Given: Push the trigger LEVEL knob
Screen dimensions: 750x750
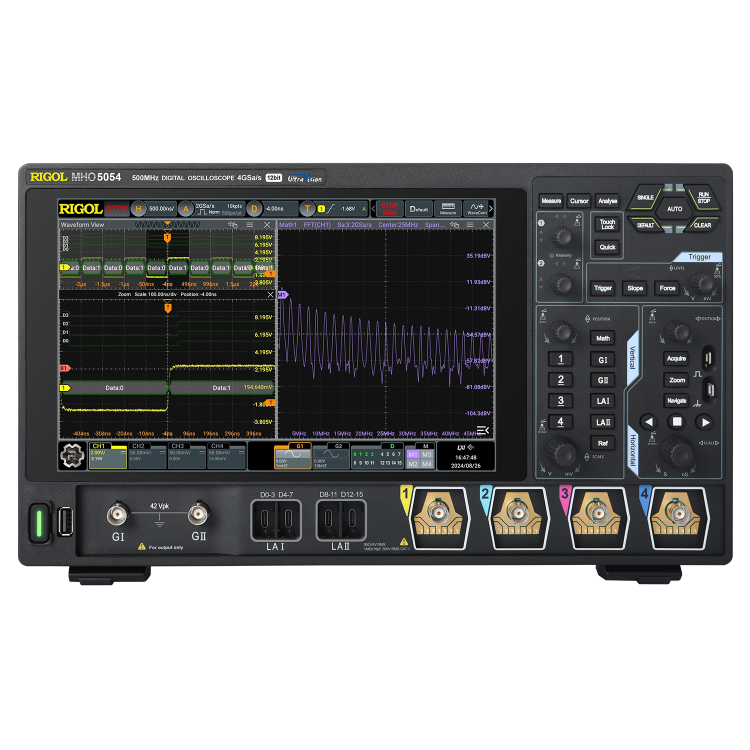Looking at the screenshot, I should [705, 284].
